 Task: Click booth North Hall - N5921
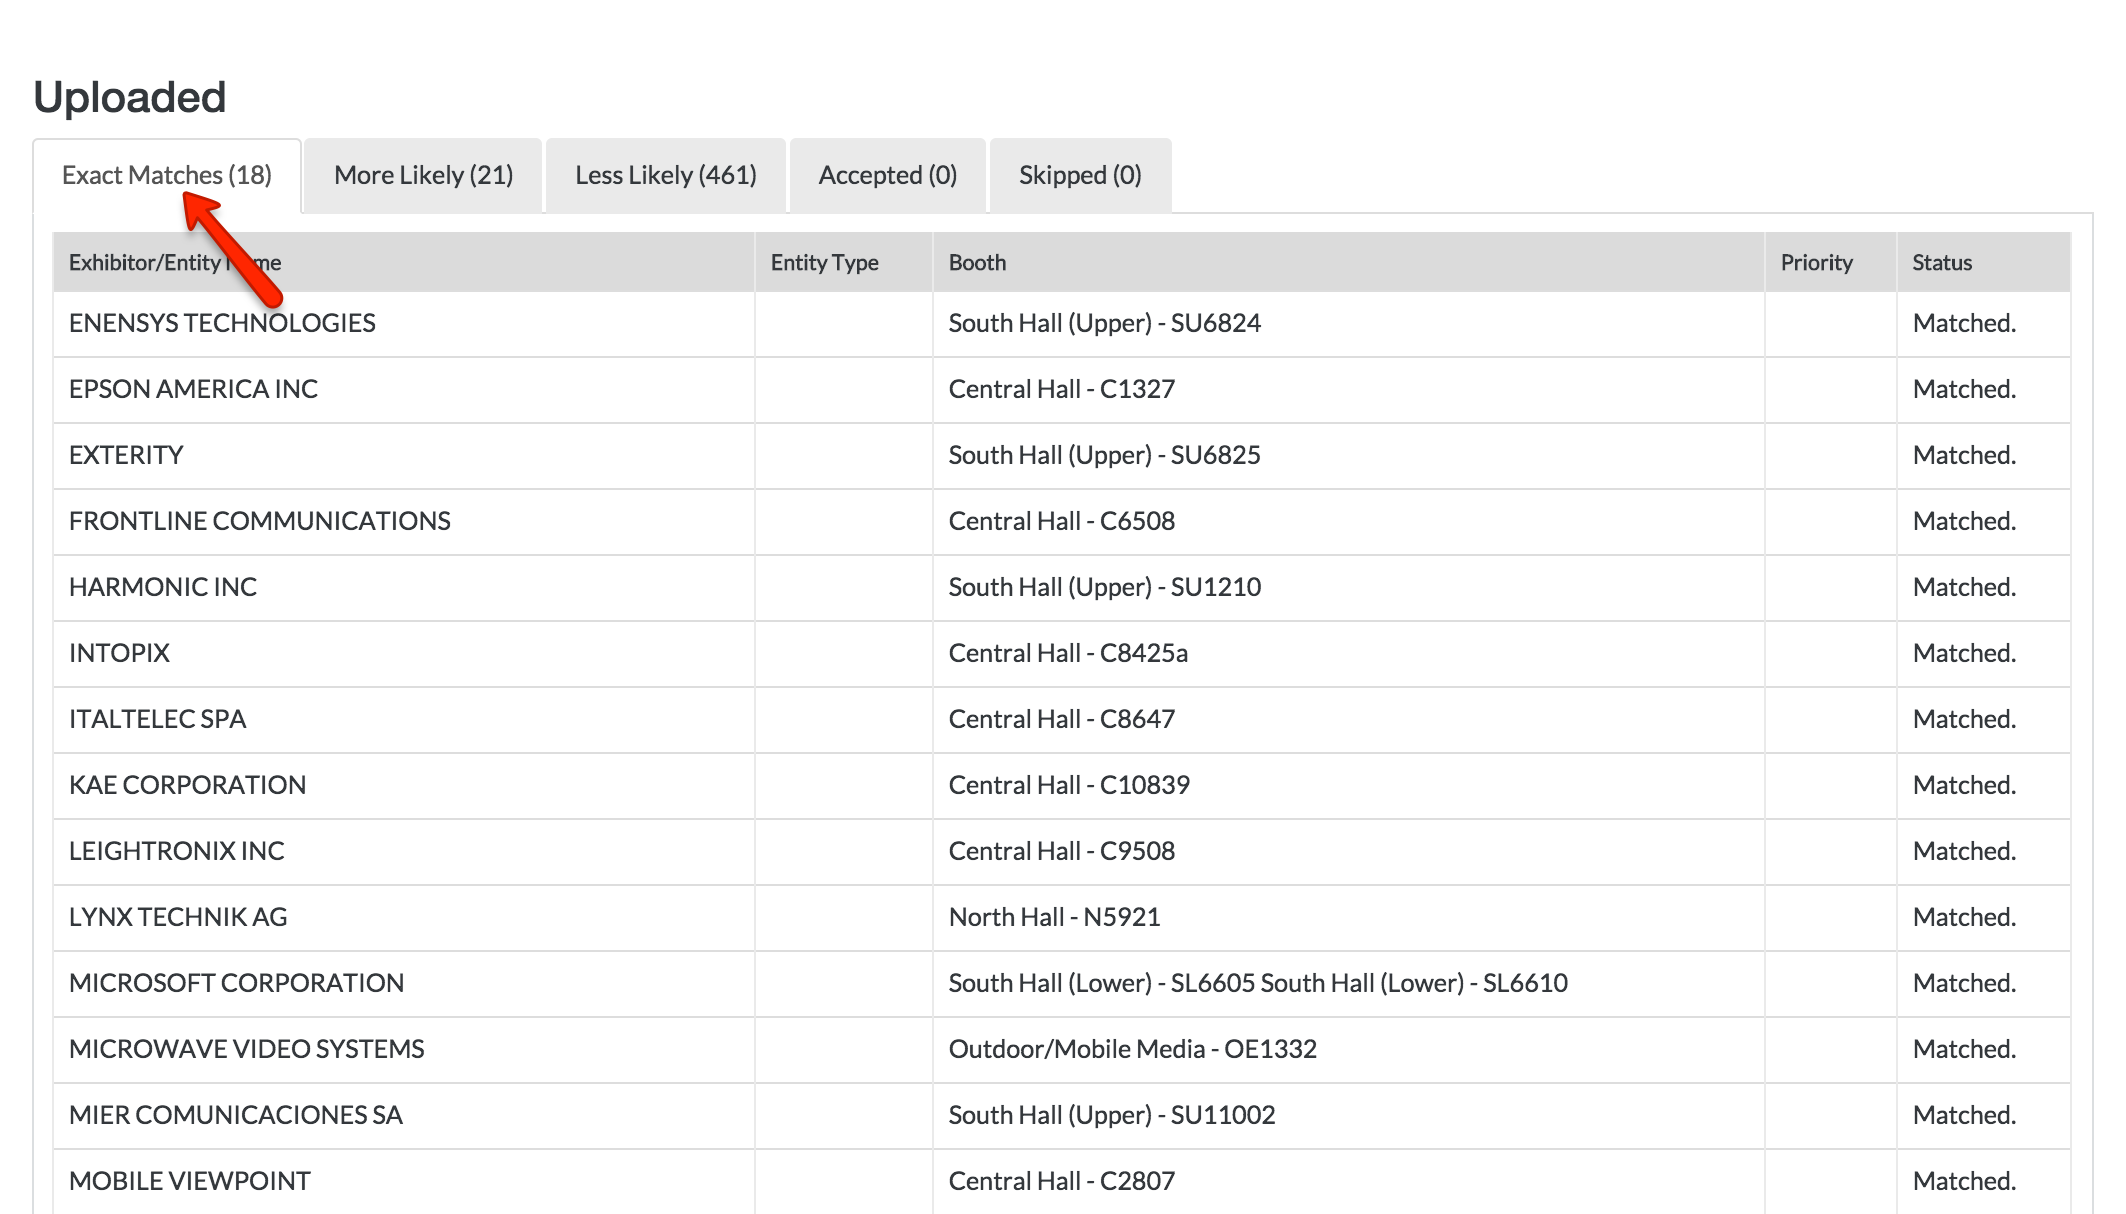(x=1054, y=917)
